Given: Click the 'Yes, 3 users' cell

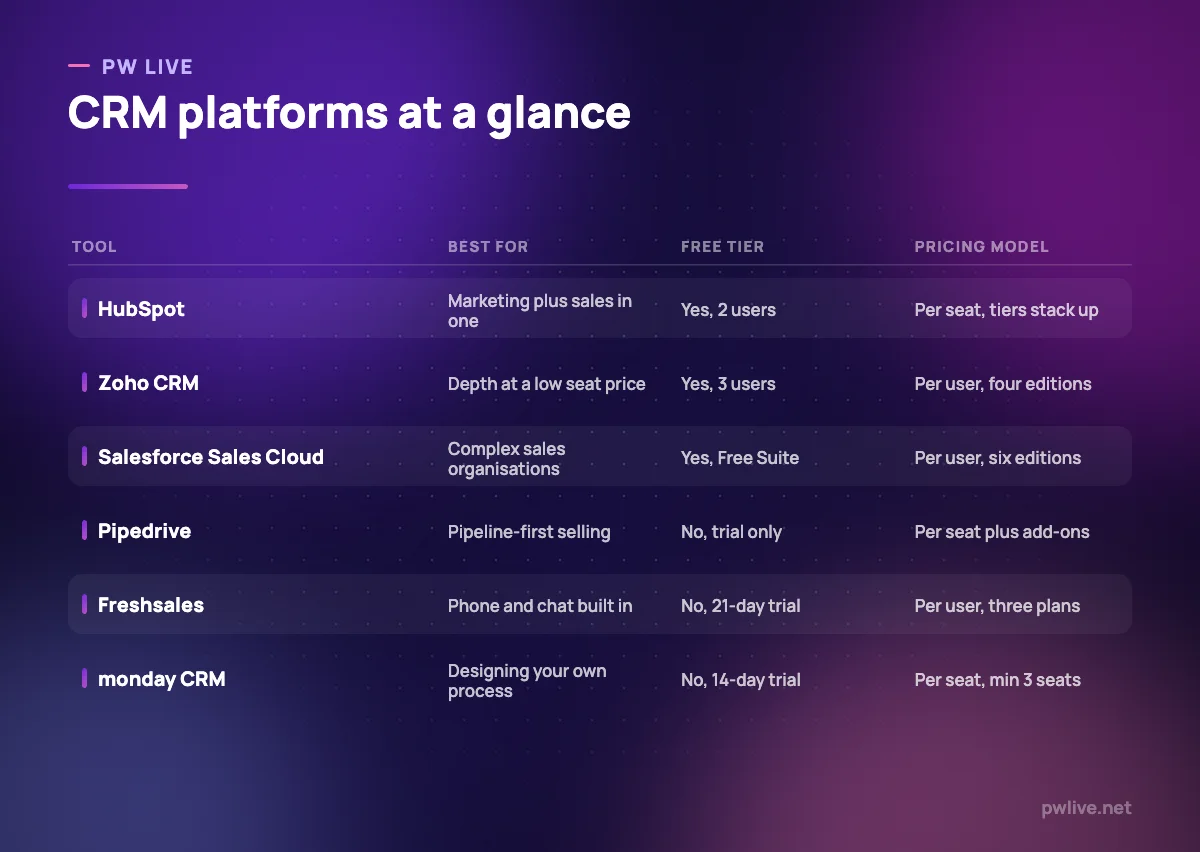Looking at the screenshot, I should coord(728,384).
